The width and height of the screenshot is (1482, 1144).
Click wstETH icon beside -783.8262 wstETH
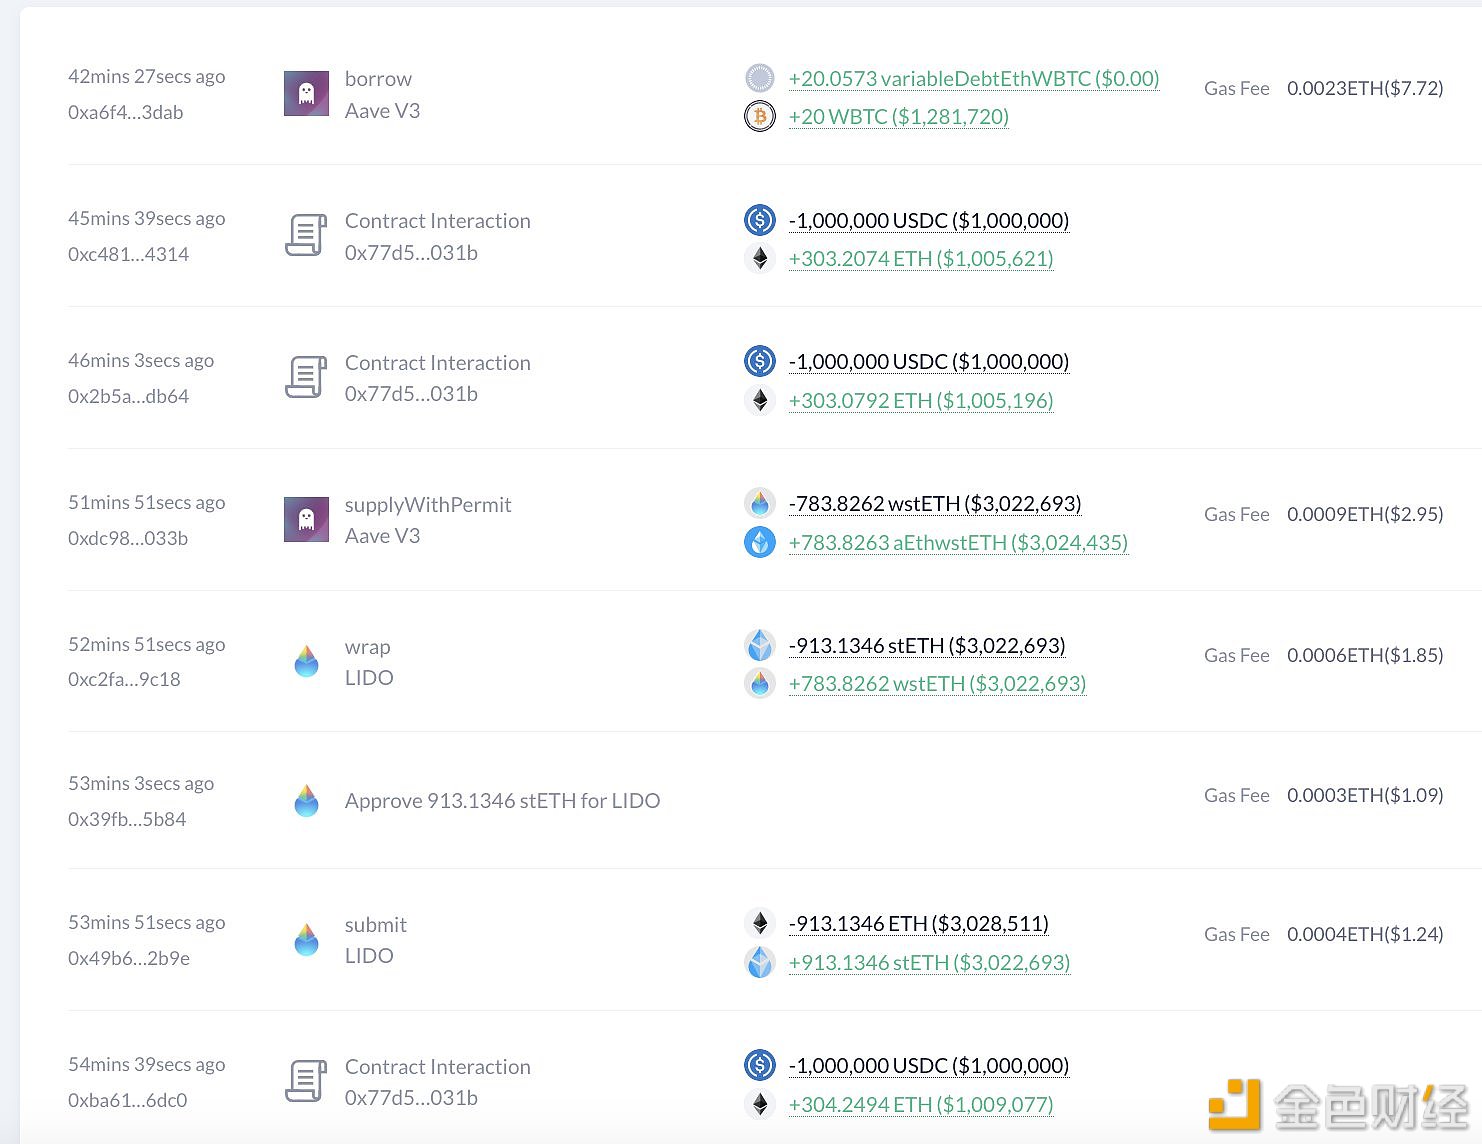pyautogui.click(x=760, y=503)
